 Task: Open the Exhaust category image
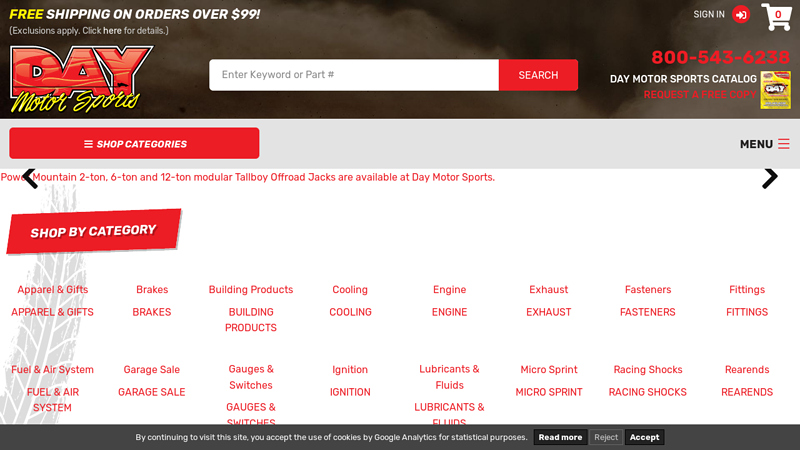pos(548,289)
